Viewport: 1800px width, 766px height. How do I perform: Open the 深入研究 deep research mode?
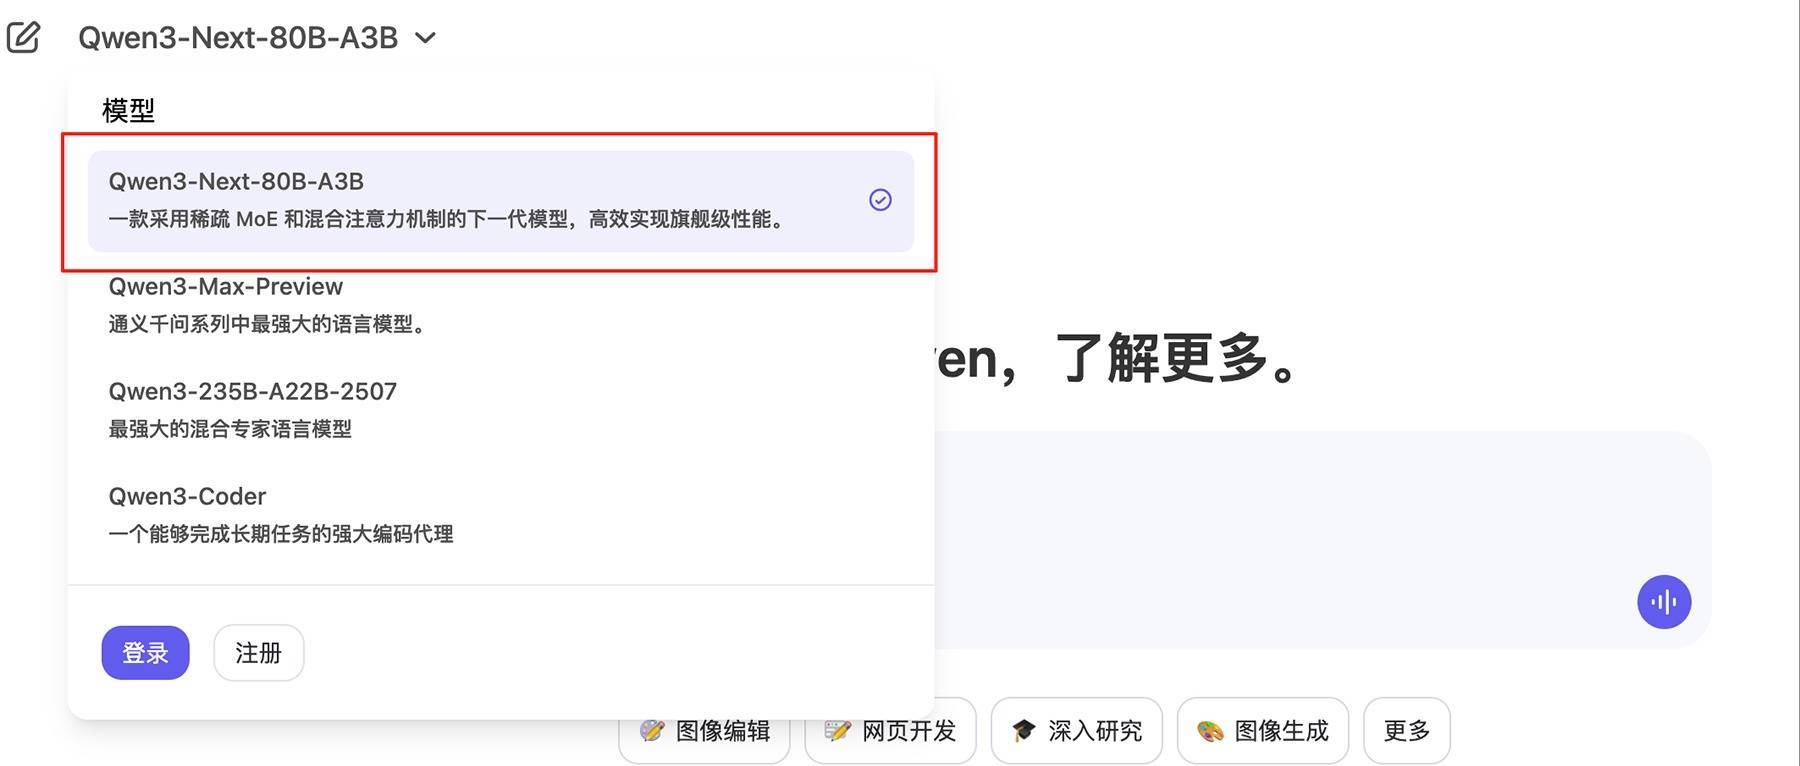point(1076,731)
